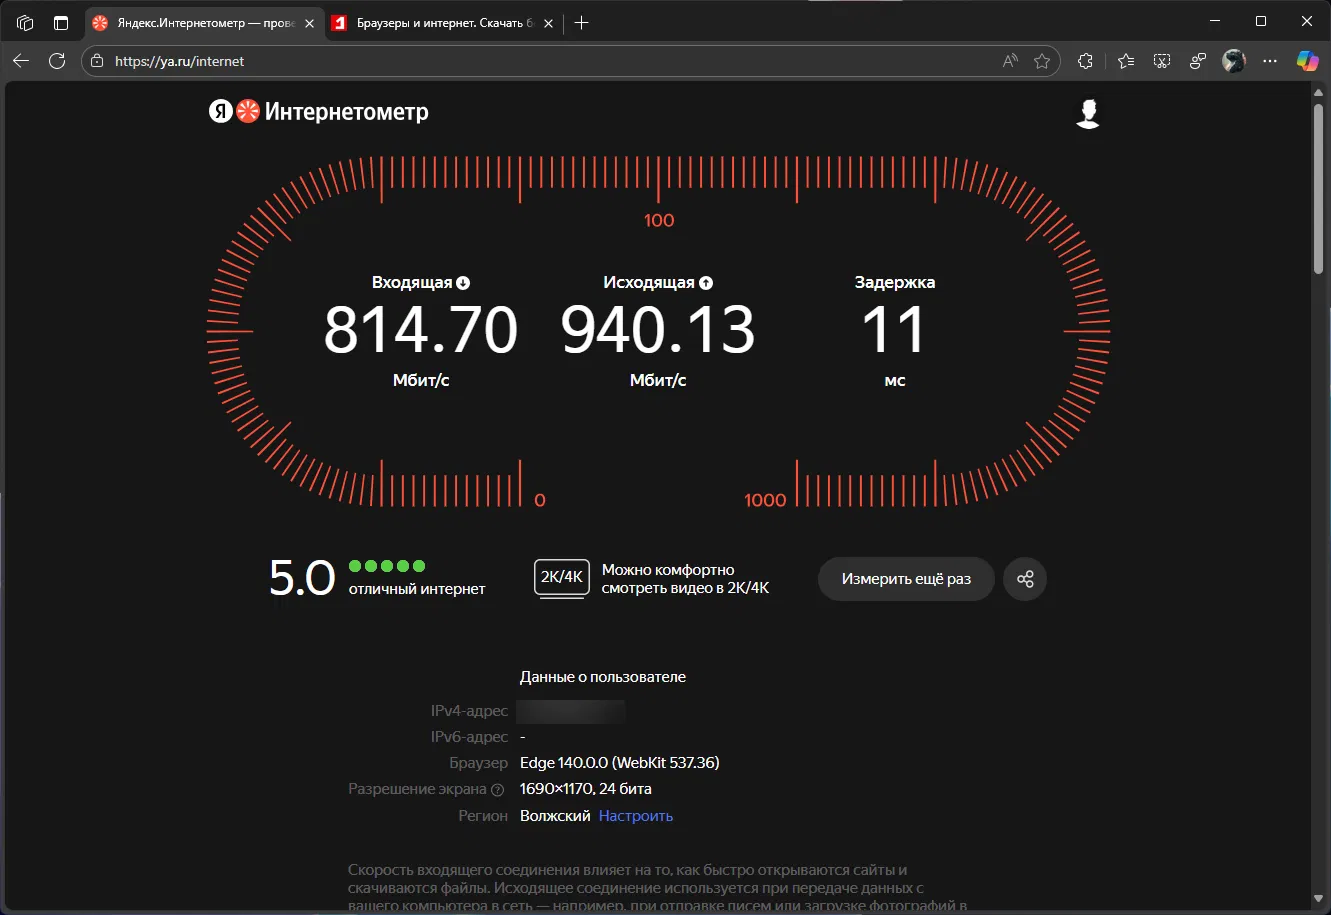The width and height of the screenshot is (1331, 915).
Task: Click the download arrow icon beside Входящая
Action: pos(463,283)
